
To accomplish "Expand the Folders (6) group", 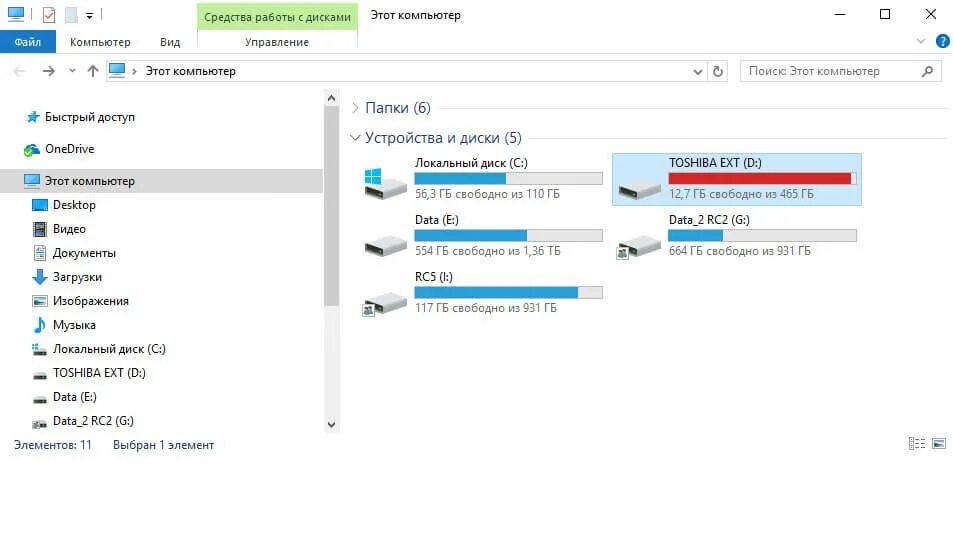I will (356, 108).
